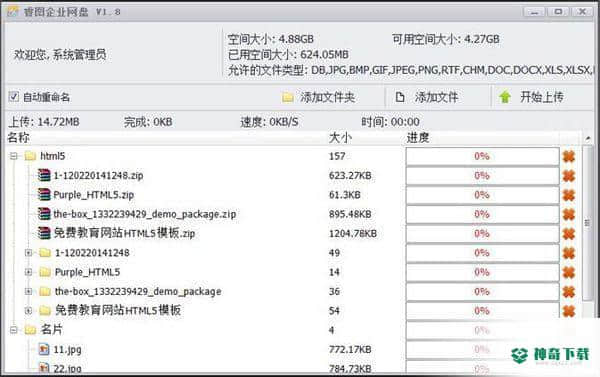Click the 进度 column header
600x377 pixels.
(x=418, y=137)
